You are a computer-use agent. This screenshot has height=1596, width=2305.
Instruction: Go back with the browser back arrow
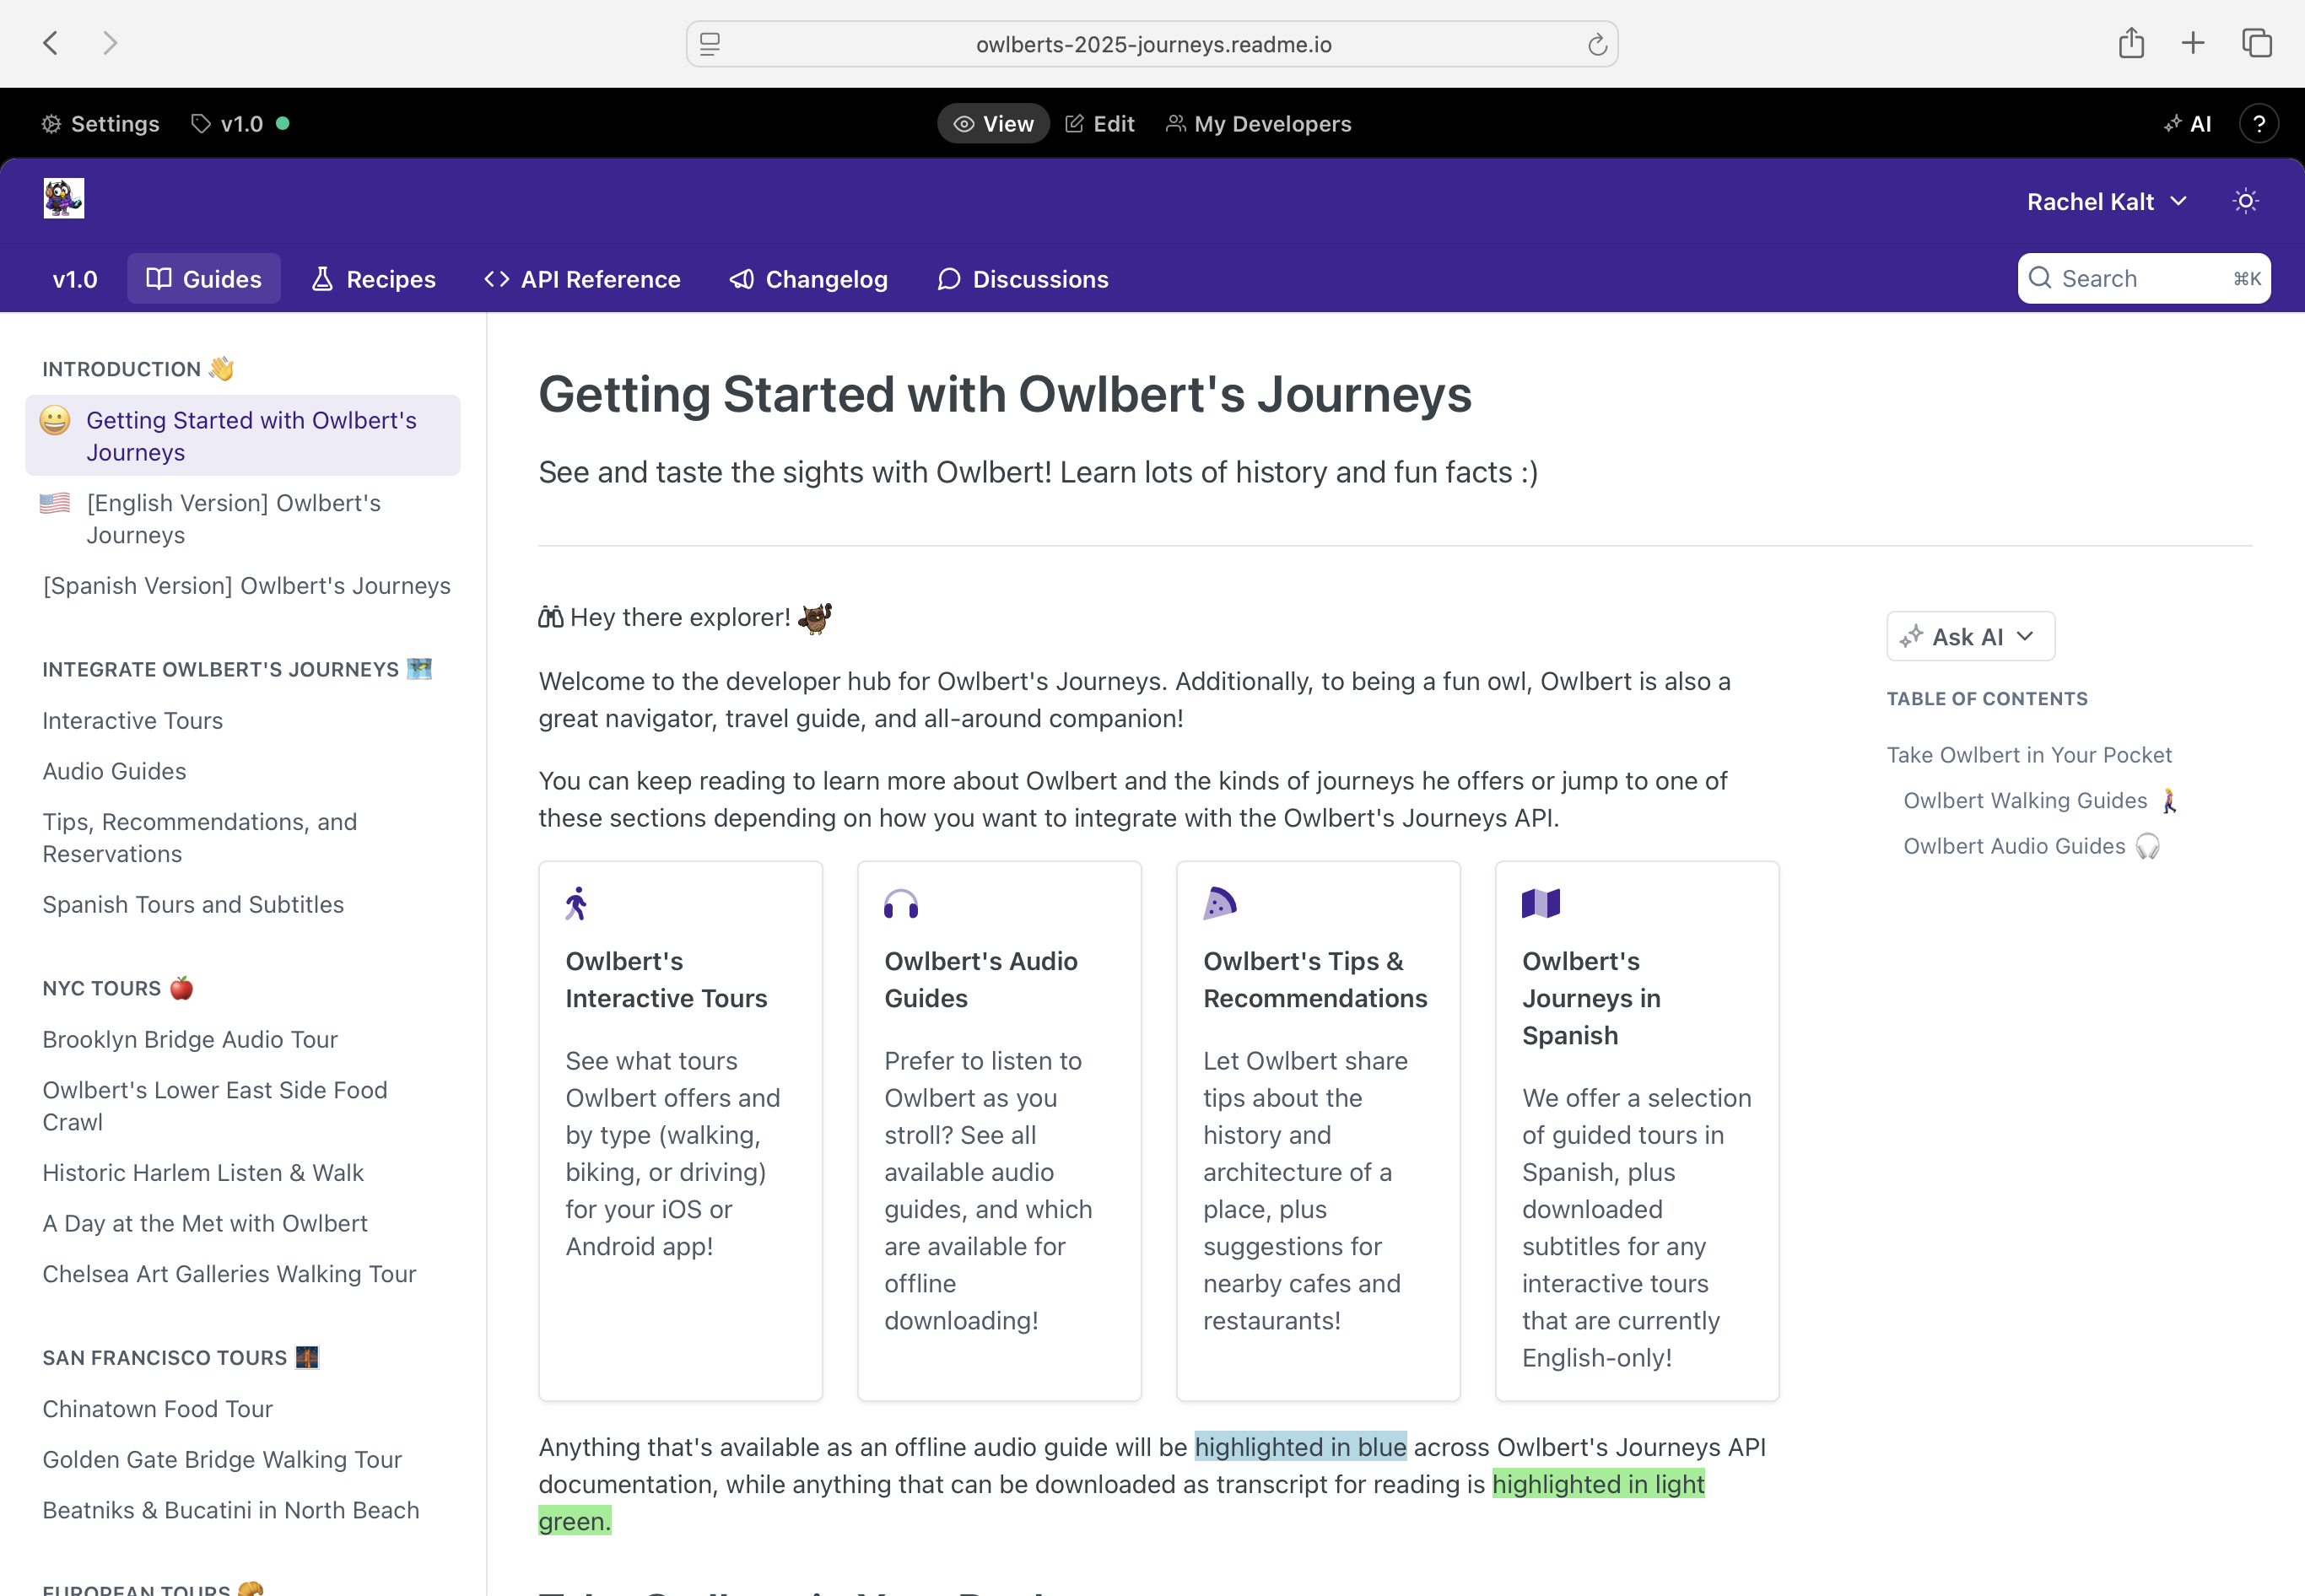point(51,43)
